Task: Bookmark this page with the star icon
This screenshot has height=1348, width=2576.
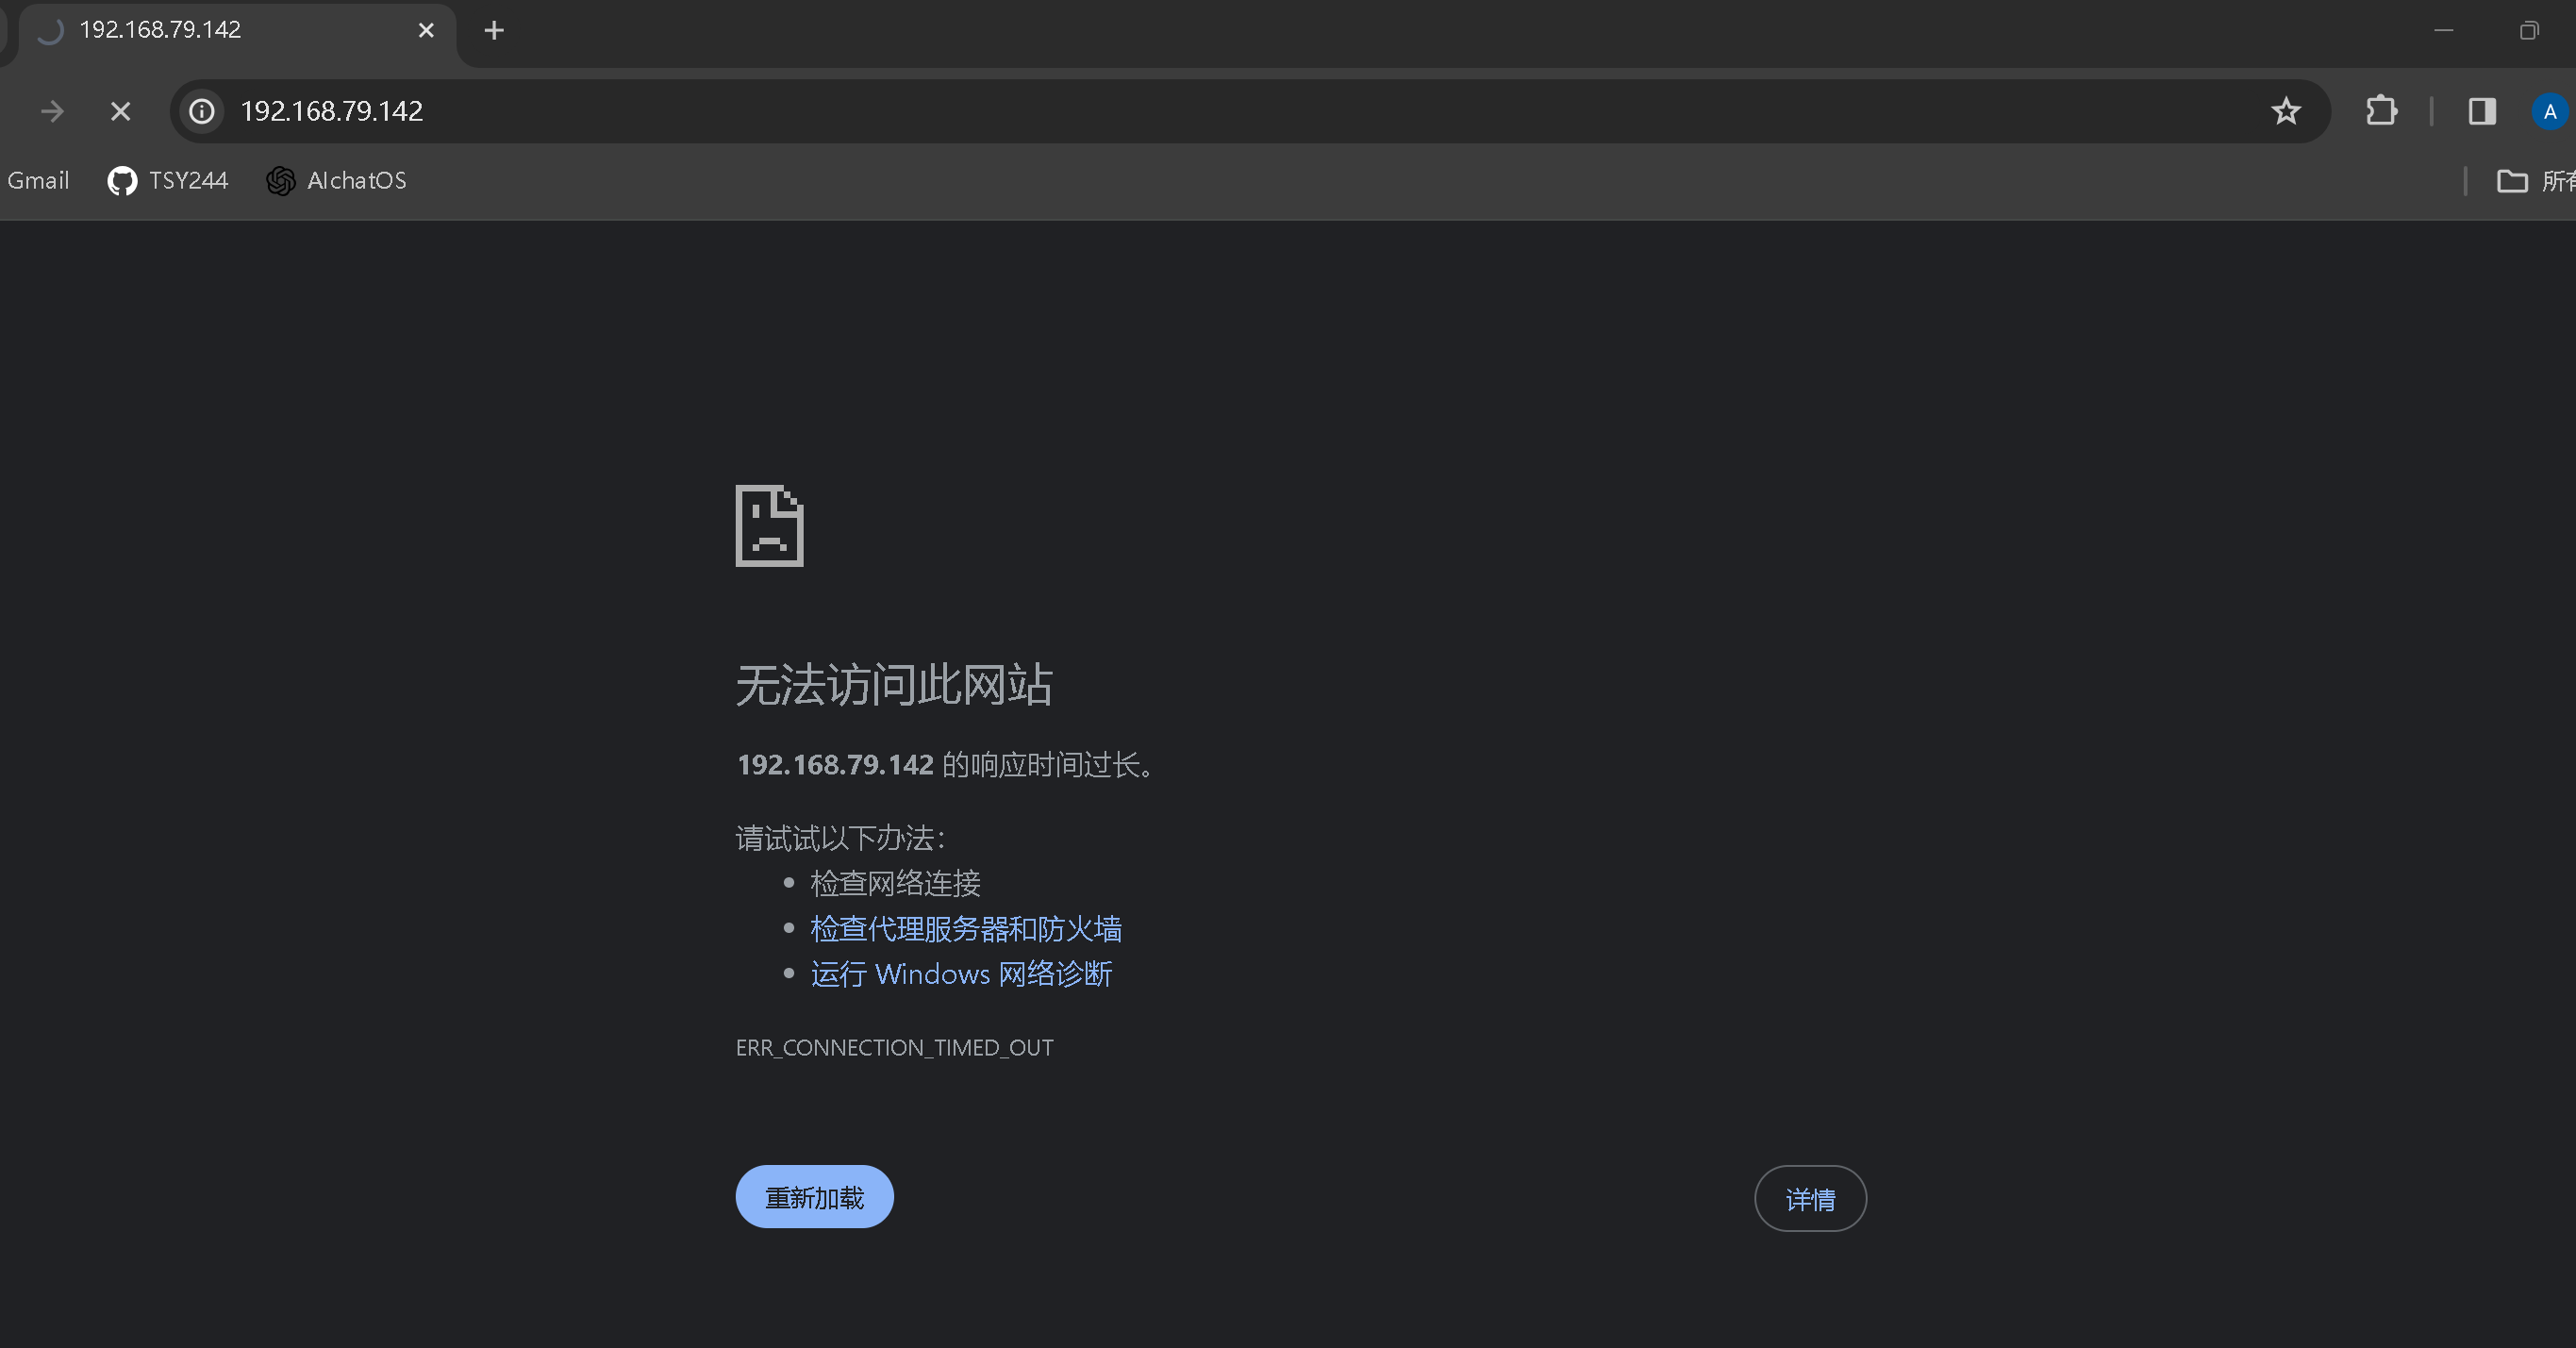Action: (x=2285, y=111)
